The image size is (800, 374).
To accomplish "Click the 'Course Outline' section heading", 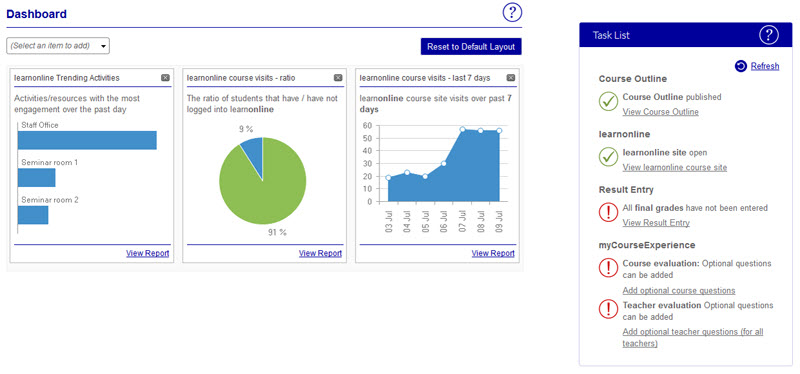I will pyautogui.click(x=633, y=79).
